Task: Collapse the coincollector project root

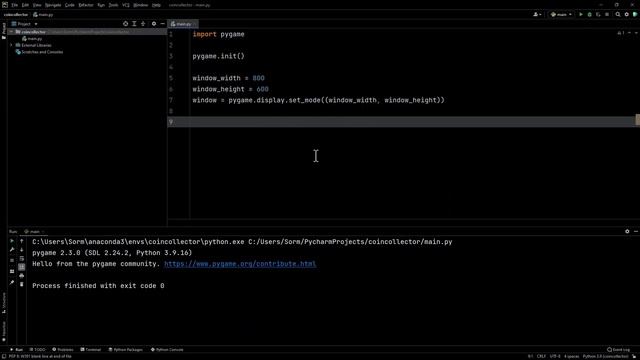Action: click(11, 32)
